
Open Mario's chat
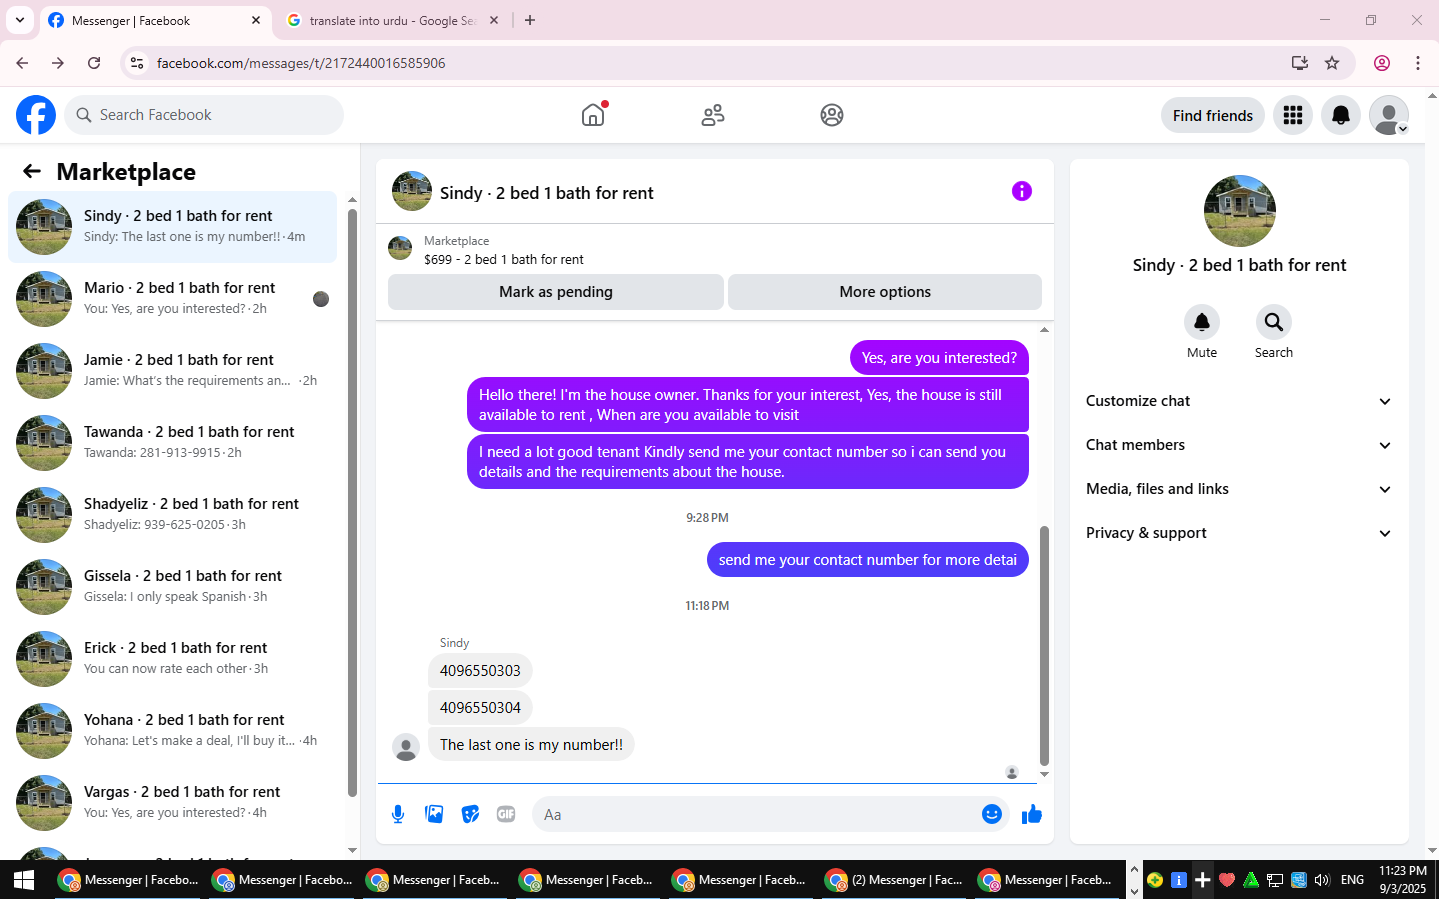172,299
